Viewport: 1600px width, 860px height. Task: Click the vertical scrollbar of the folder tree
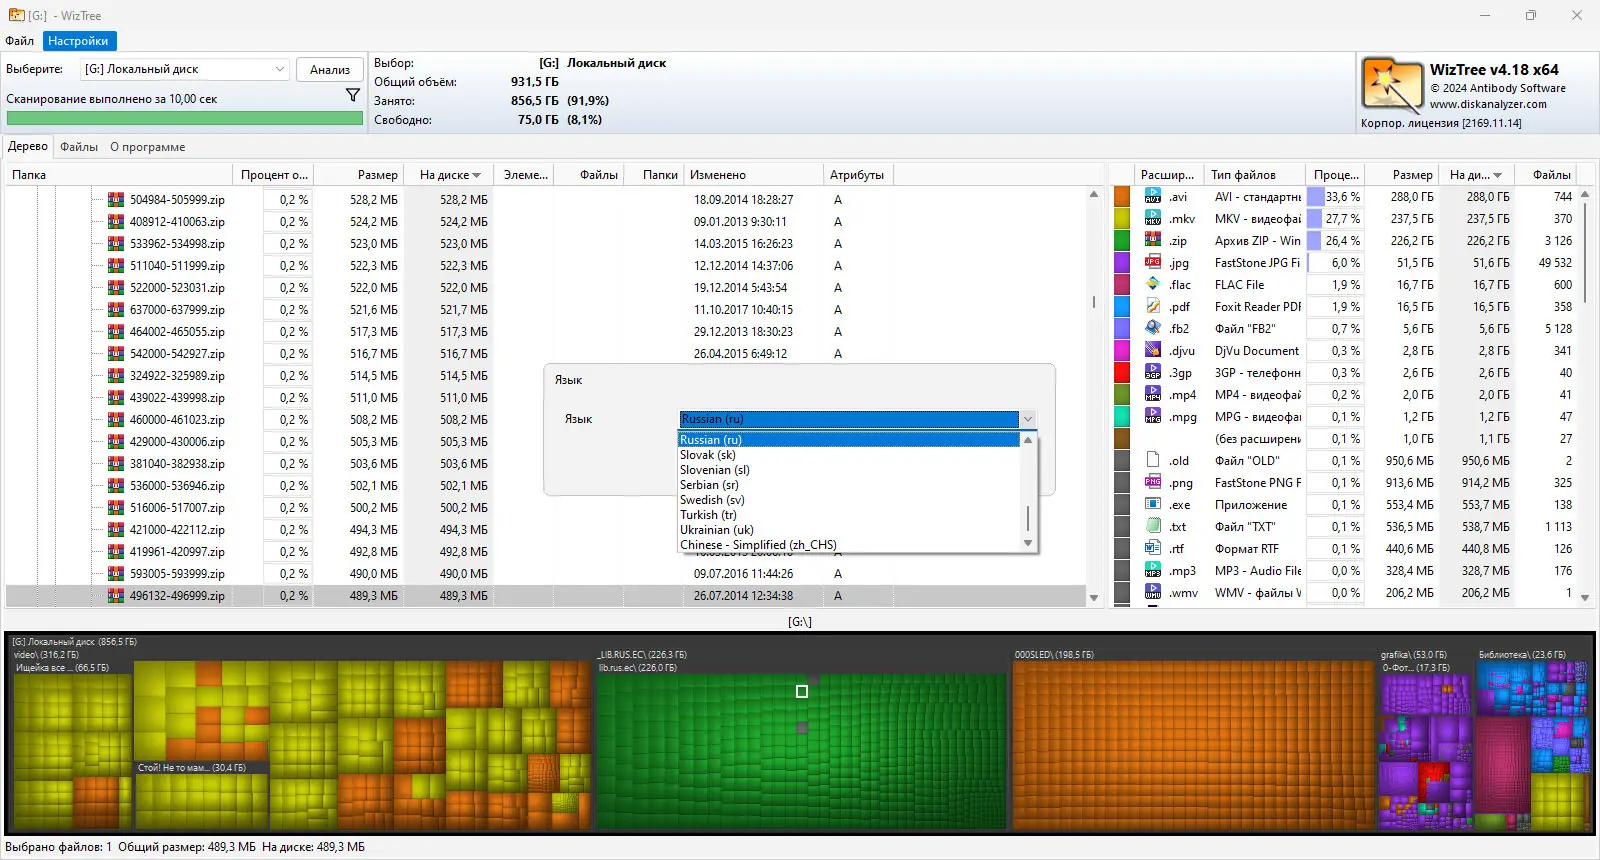[1094, 396]
